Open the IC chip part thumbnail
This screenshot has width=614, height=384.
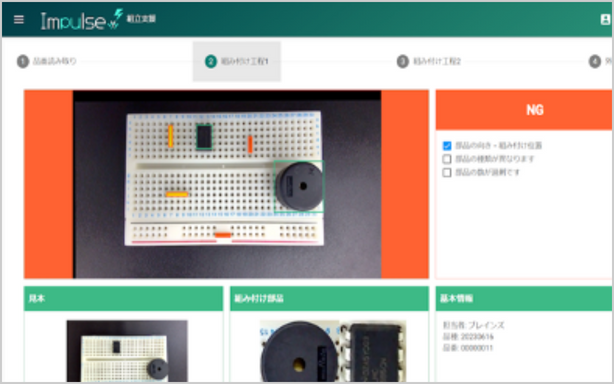click(x=374, y=351)
